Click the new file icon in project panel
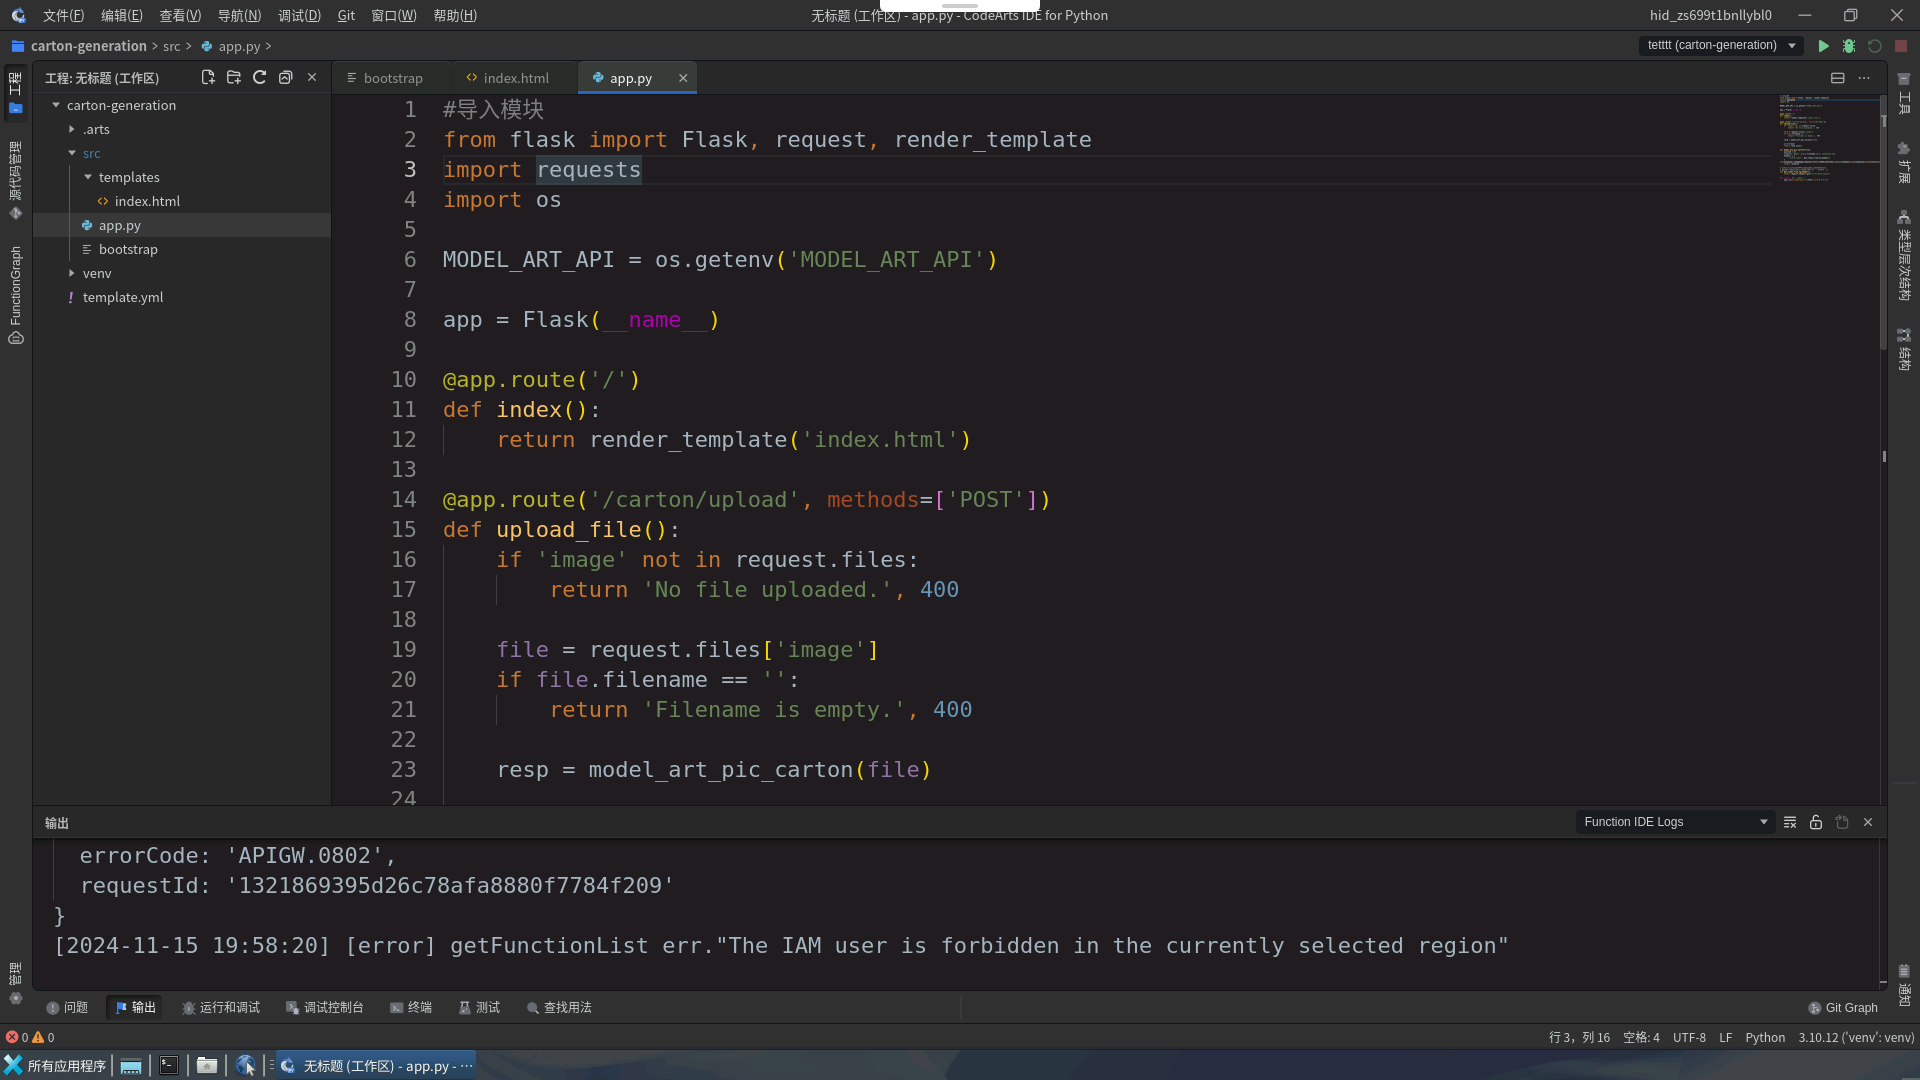The width and height of the screenshot is (1920, 1080). point(208,78)
